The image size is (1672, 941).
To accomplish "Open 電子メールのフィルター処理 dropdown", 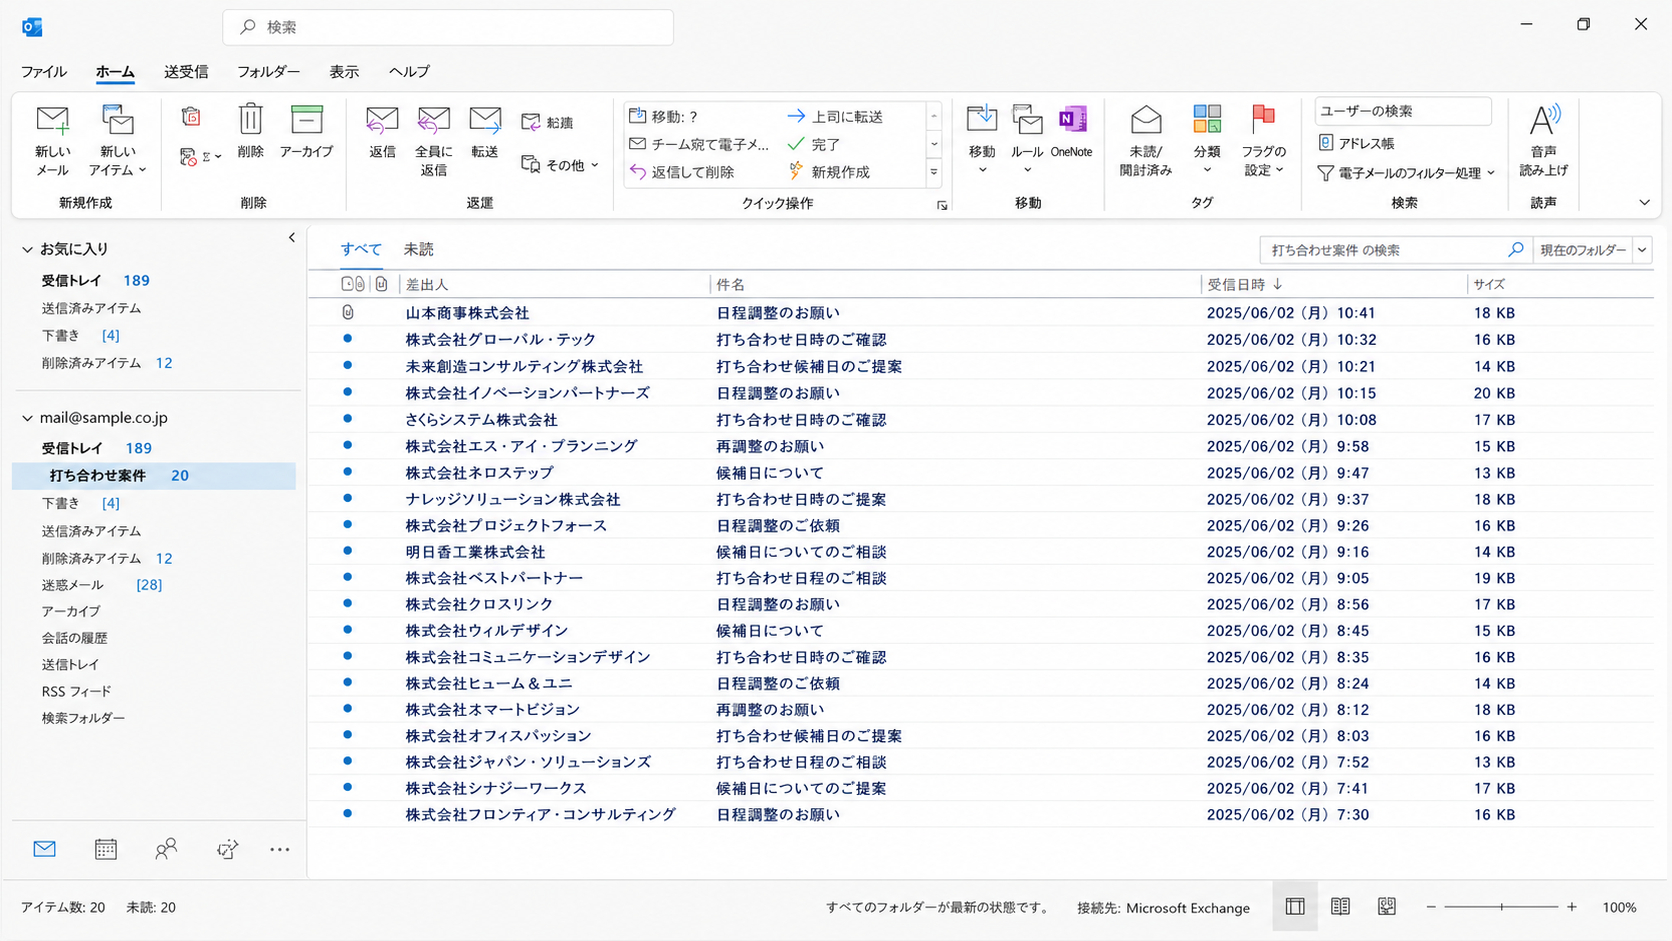I will [1407, 173].
